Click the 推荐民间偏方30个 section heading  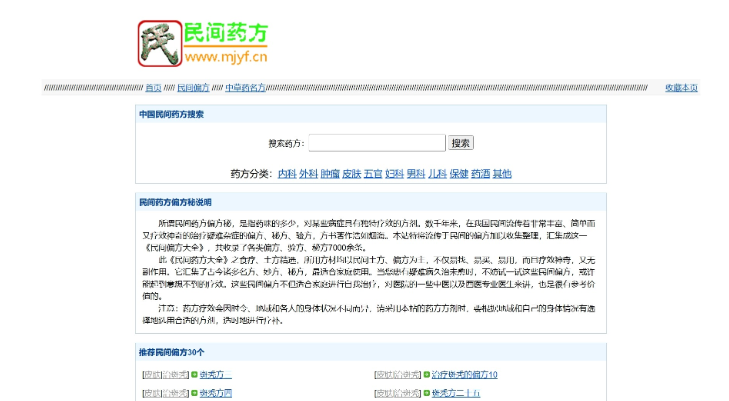172,352
